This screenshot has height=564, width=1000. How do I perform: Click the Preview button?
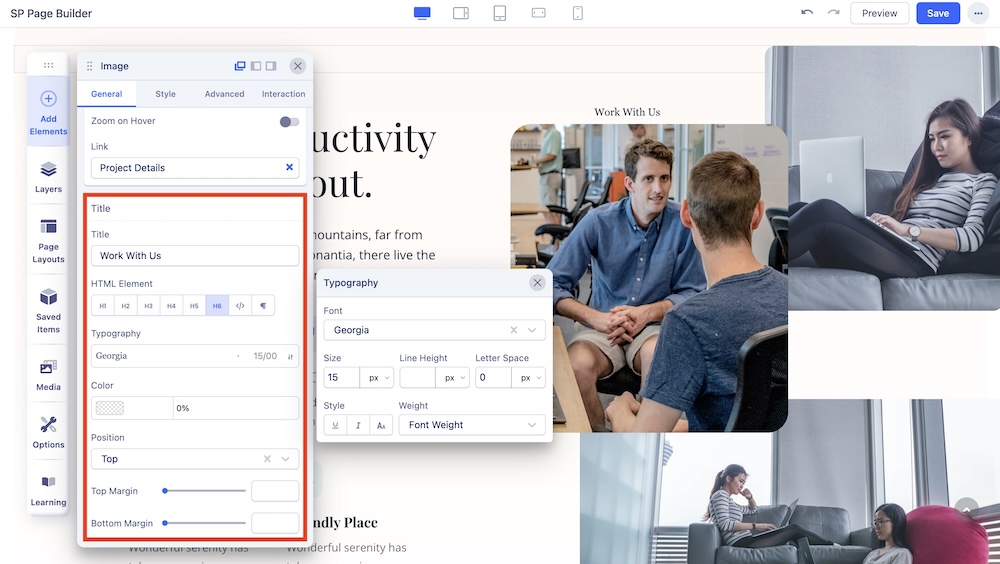[879, 13]
